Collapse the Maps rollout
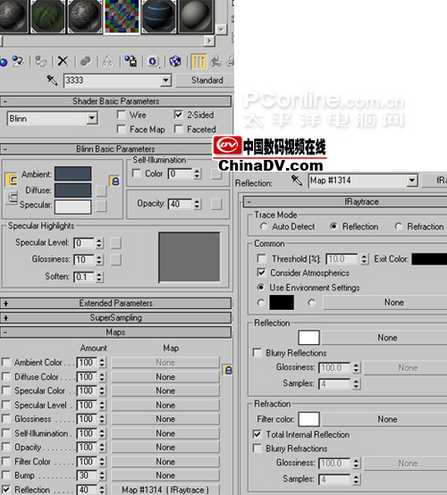The width and height of the screenshot is (447, 495). click(x=116, y=332)
